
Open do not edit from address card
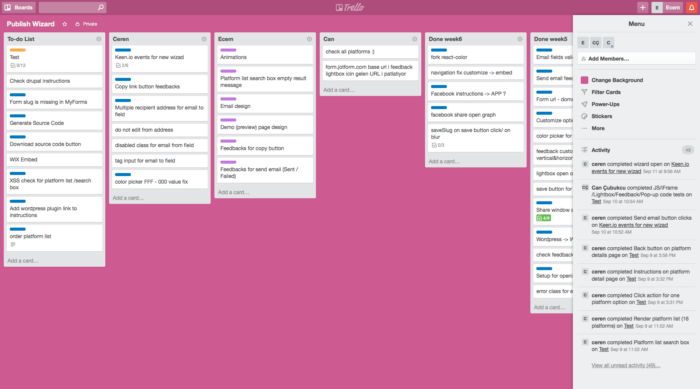pos(160,130)
